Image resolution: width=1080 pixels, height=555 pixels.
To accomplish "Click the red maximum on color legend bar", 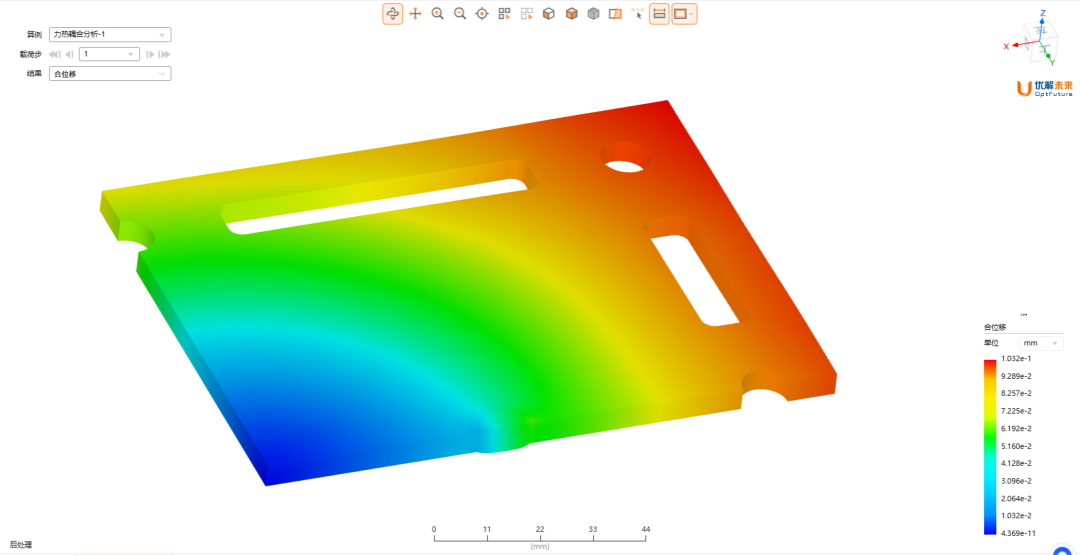I will [990, 362].
